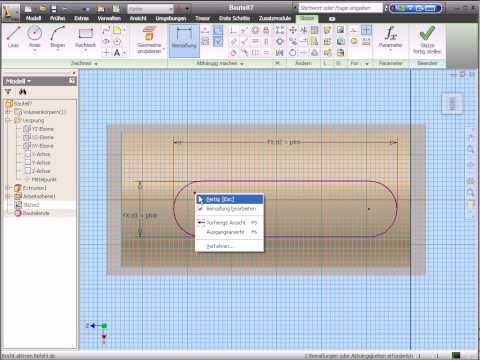Expand the Zeichnen panel dropdown arrow
This screenshot has width=480, height=360.
(96, 63)
